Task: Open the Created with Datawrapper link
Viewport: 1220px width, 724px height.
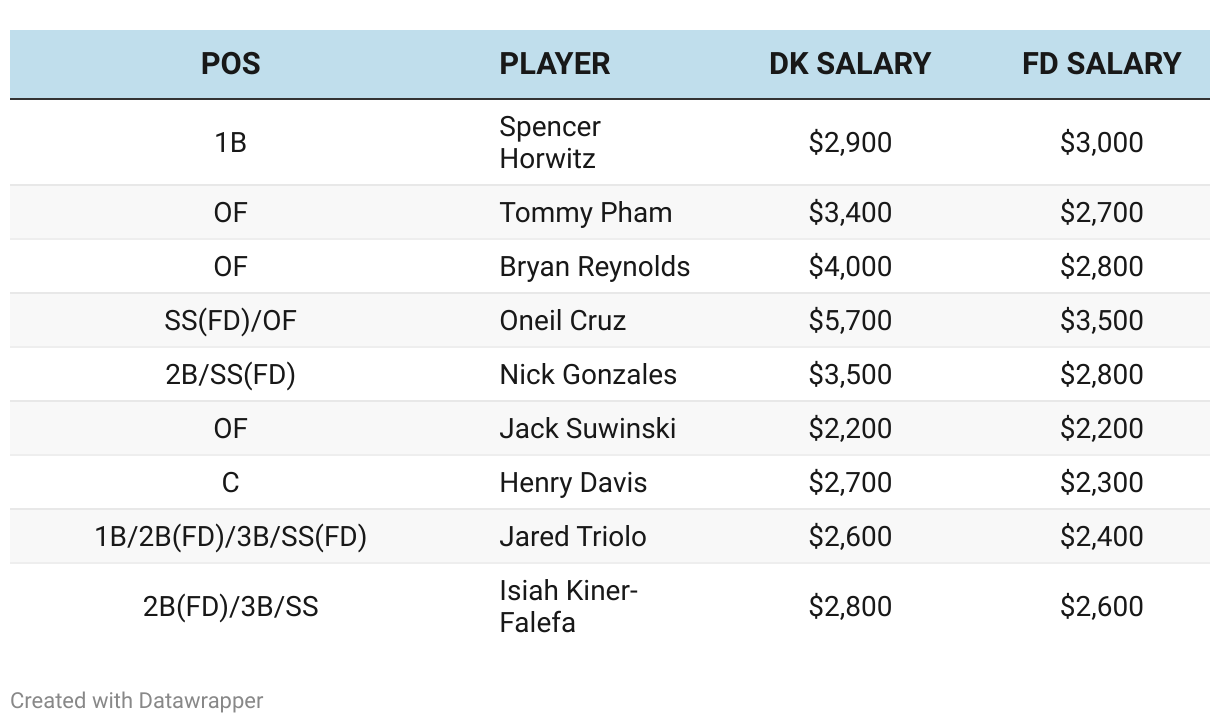Action: (137, 701)
